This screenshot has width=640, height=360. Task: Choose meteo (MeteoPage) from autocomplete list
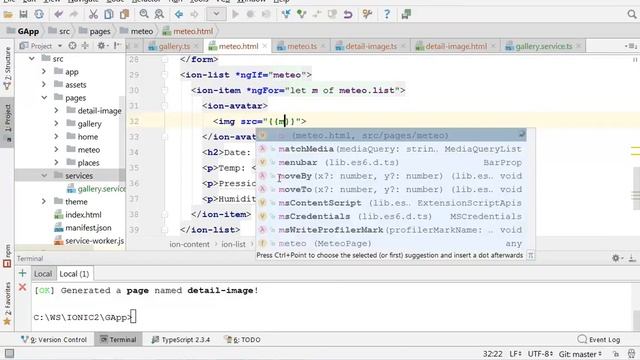tap(391, 243)
